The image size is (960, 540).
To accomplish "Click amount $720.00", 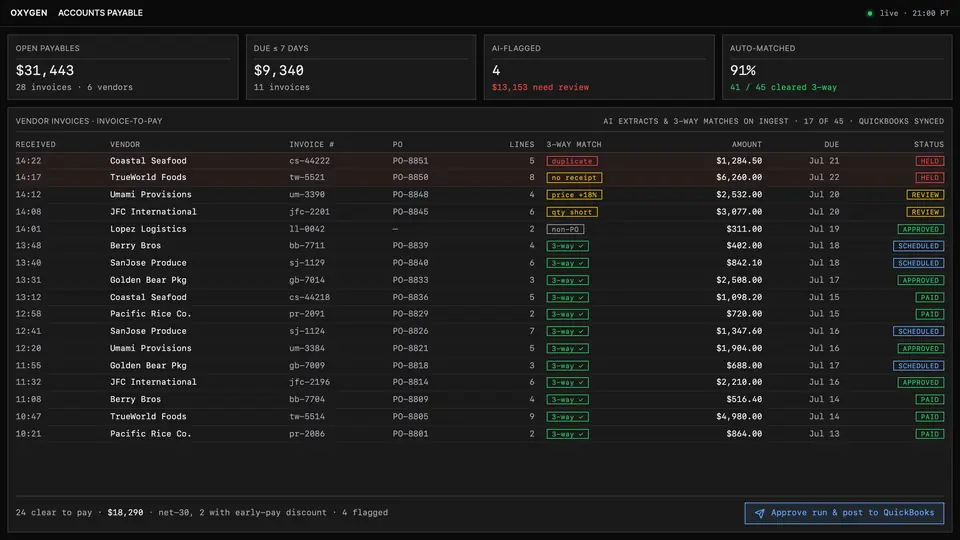I will coord(744,314).
